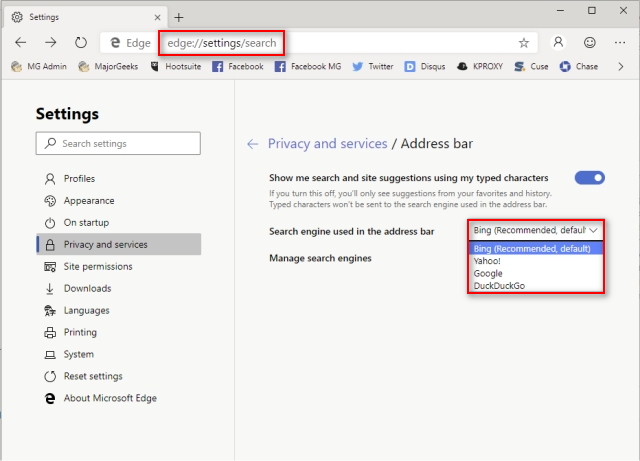Open Disqus bookmark

425,67
